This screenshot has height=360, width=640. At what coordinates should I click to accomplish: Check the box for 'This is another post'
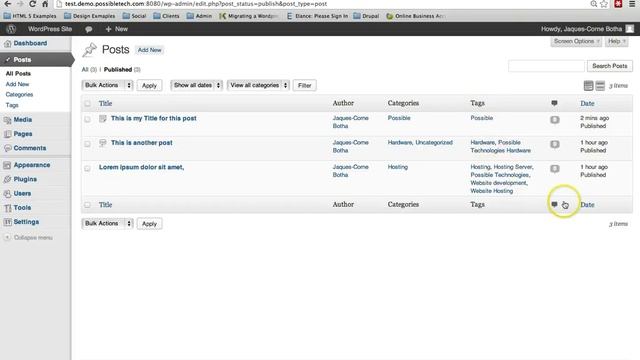click(87, 144)
